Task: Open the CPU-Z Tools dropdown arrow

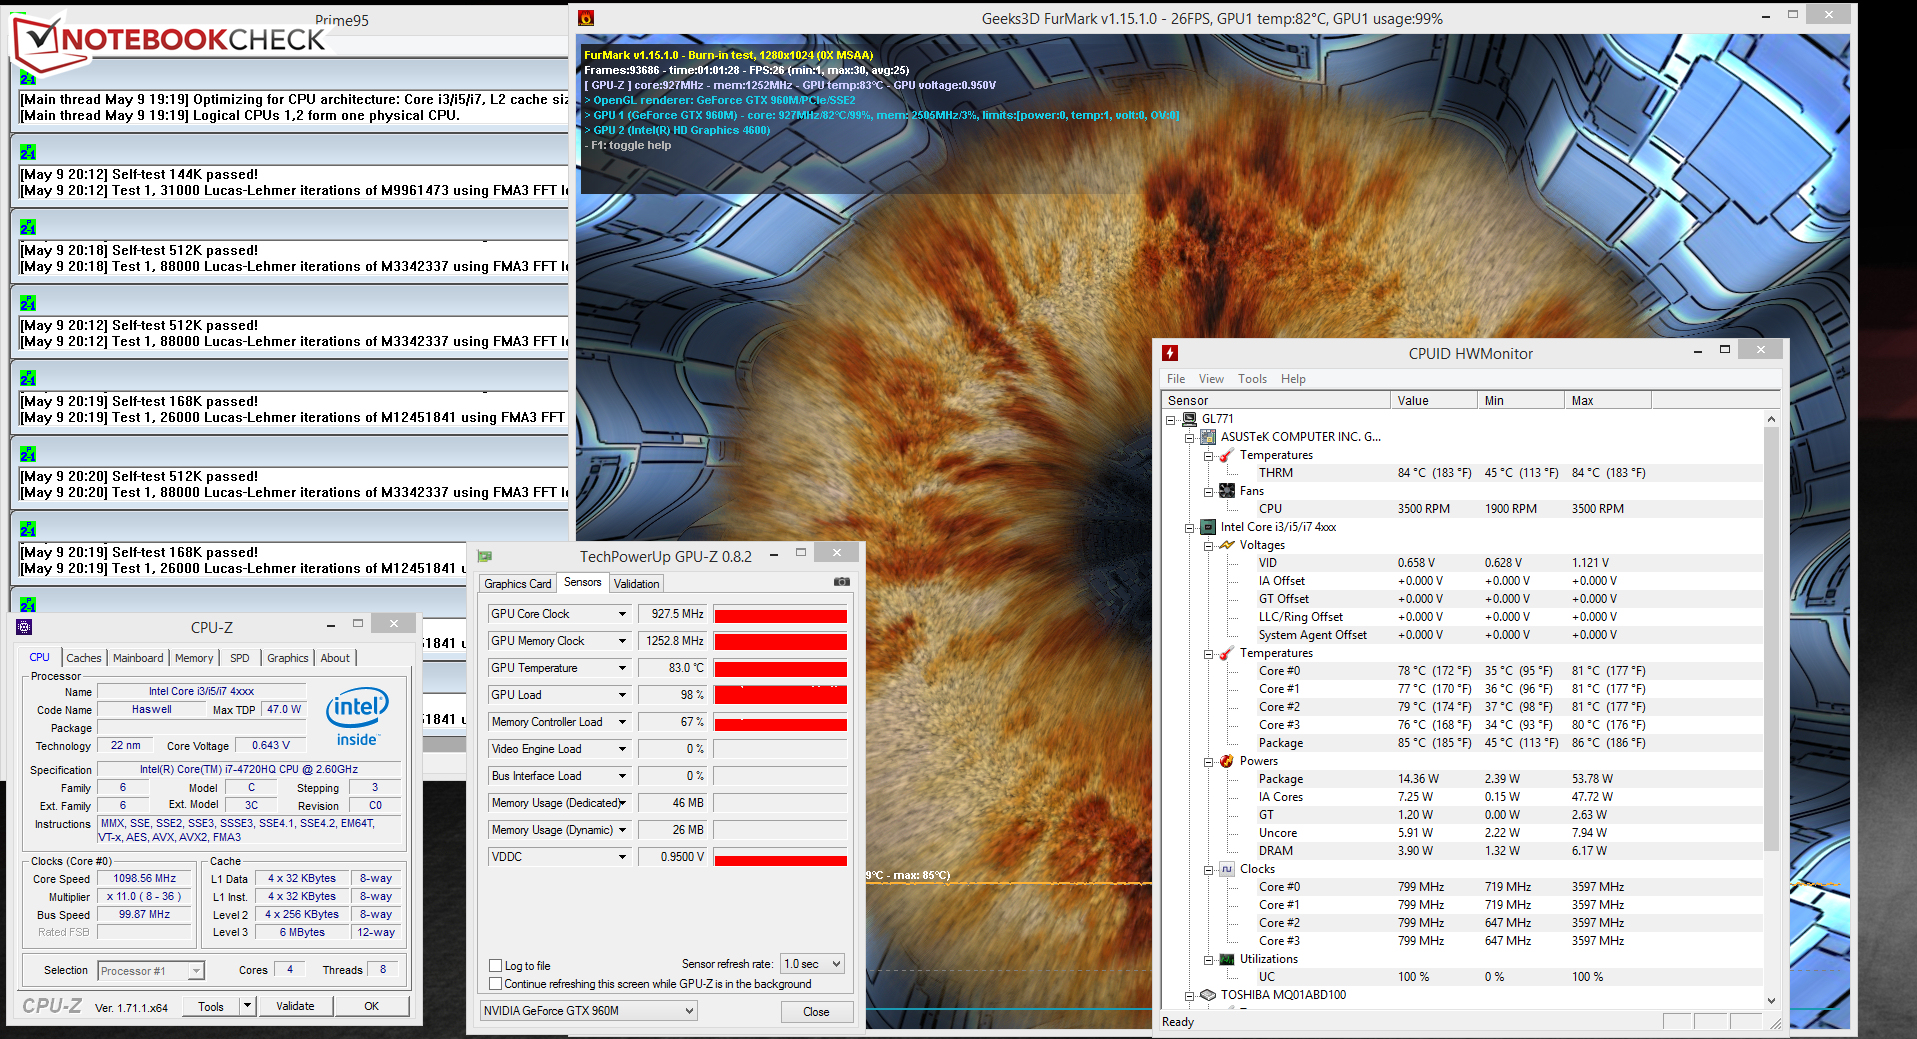Action: [247, 1006]
